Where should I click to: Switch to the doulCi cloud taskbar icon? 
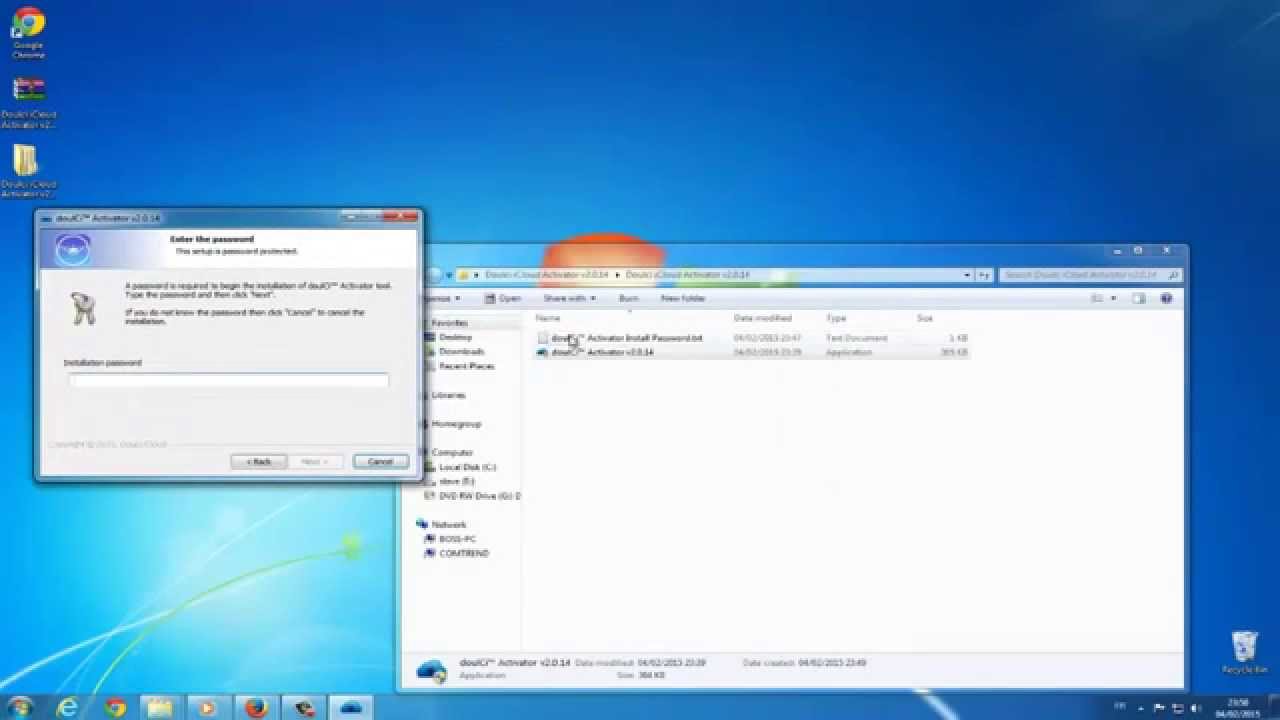click(351, 708)
